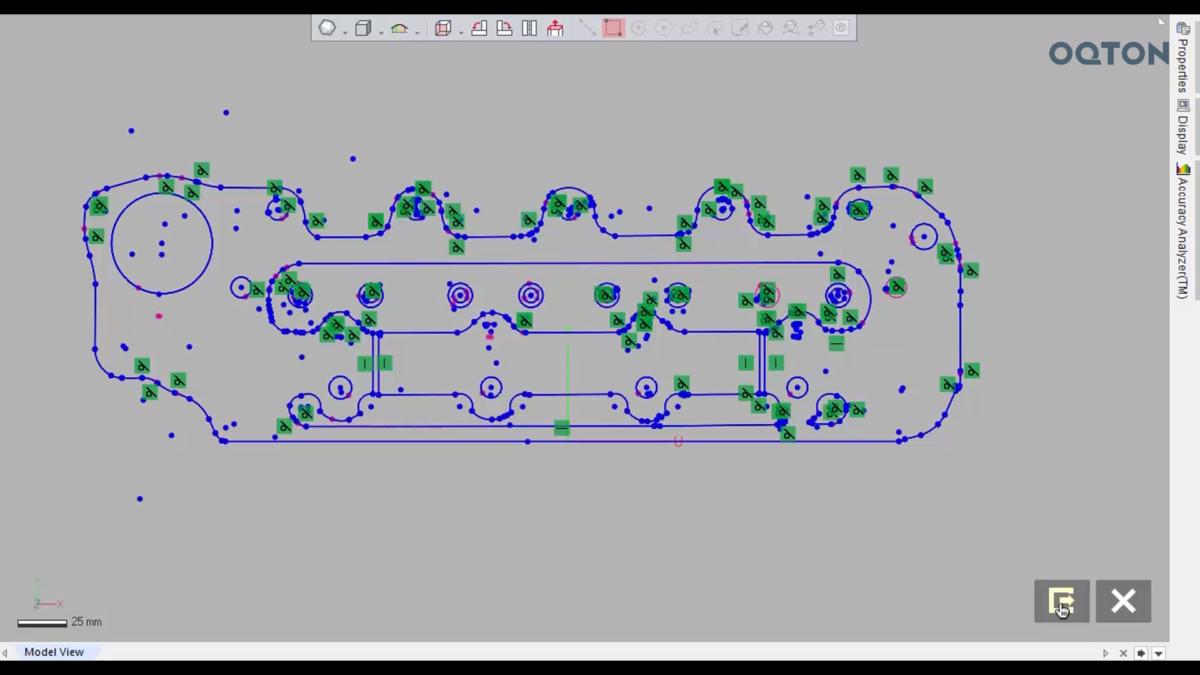Open the viewpoint dropdown arrow
Viewport: 1200px width, 675px height.
point(461,32)
